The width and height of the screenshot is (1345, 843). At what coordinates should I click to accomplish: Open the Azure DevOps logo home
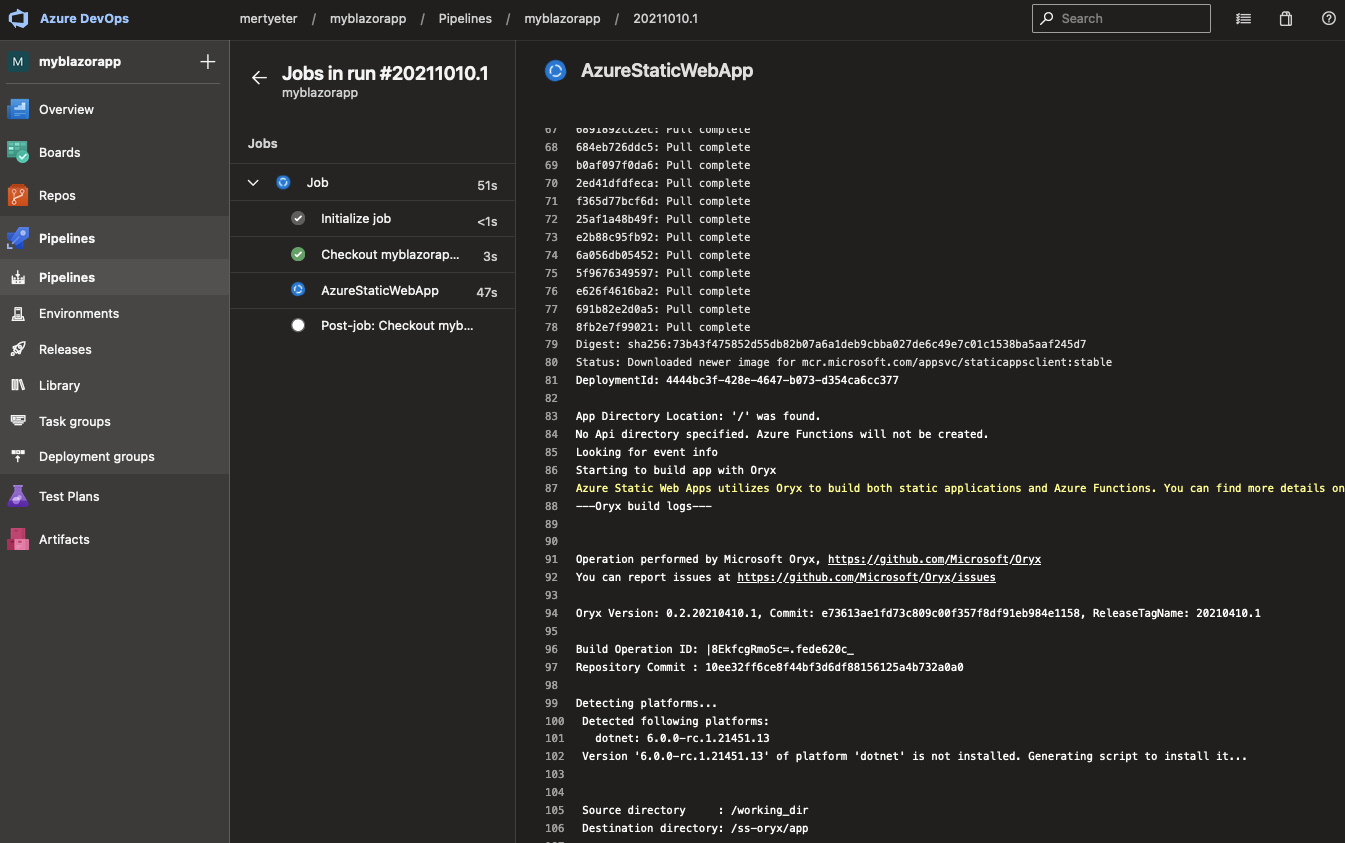(19, 18)
